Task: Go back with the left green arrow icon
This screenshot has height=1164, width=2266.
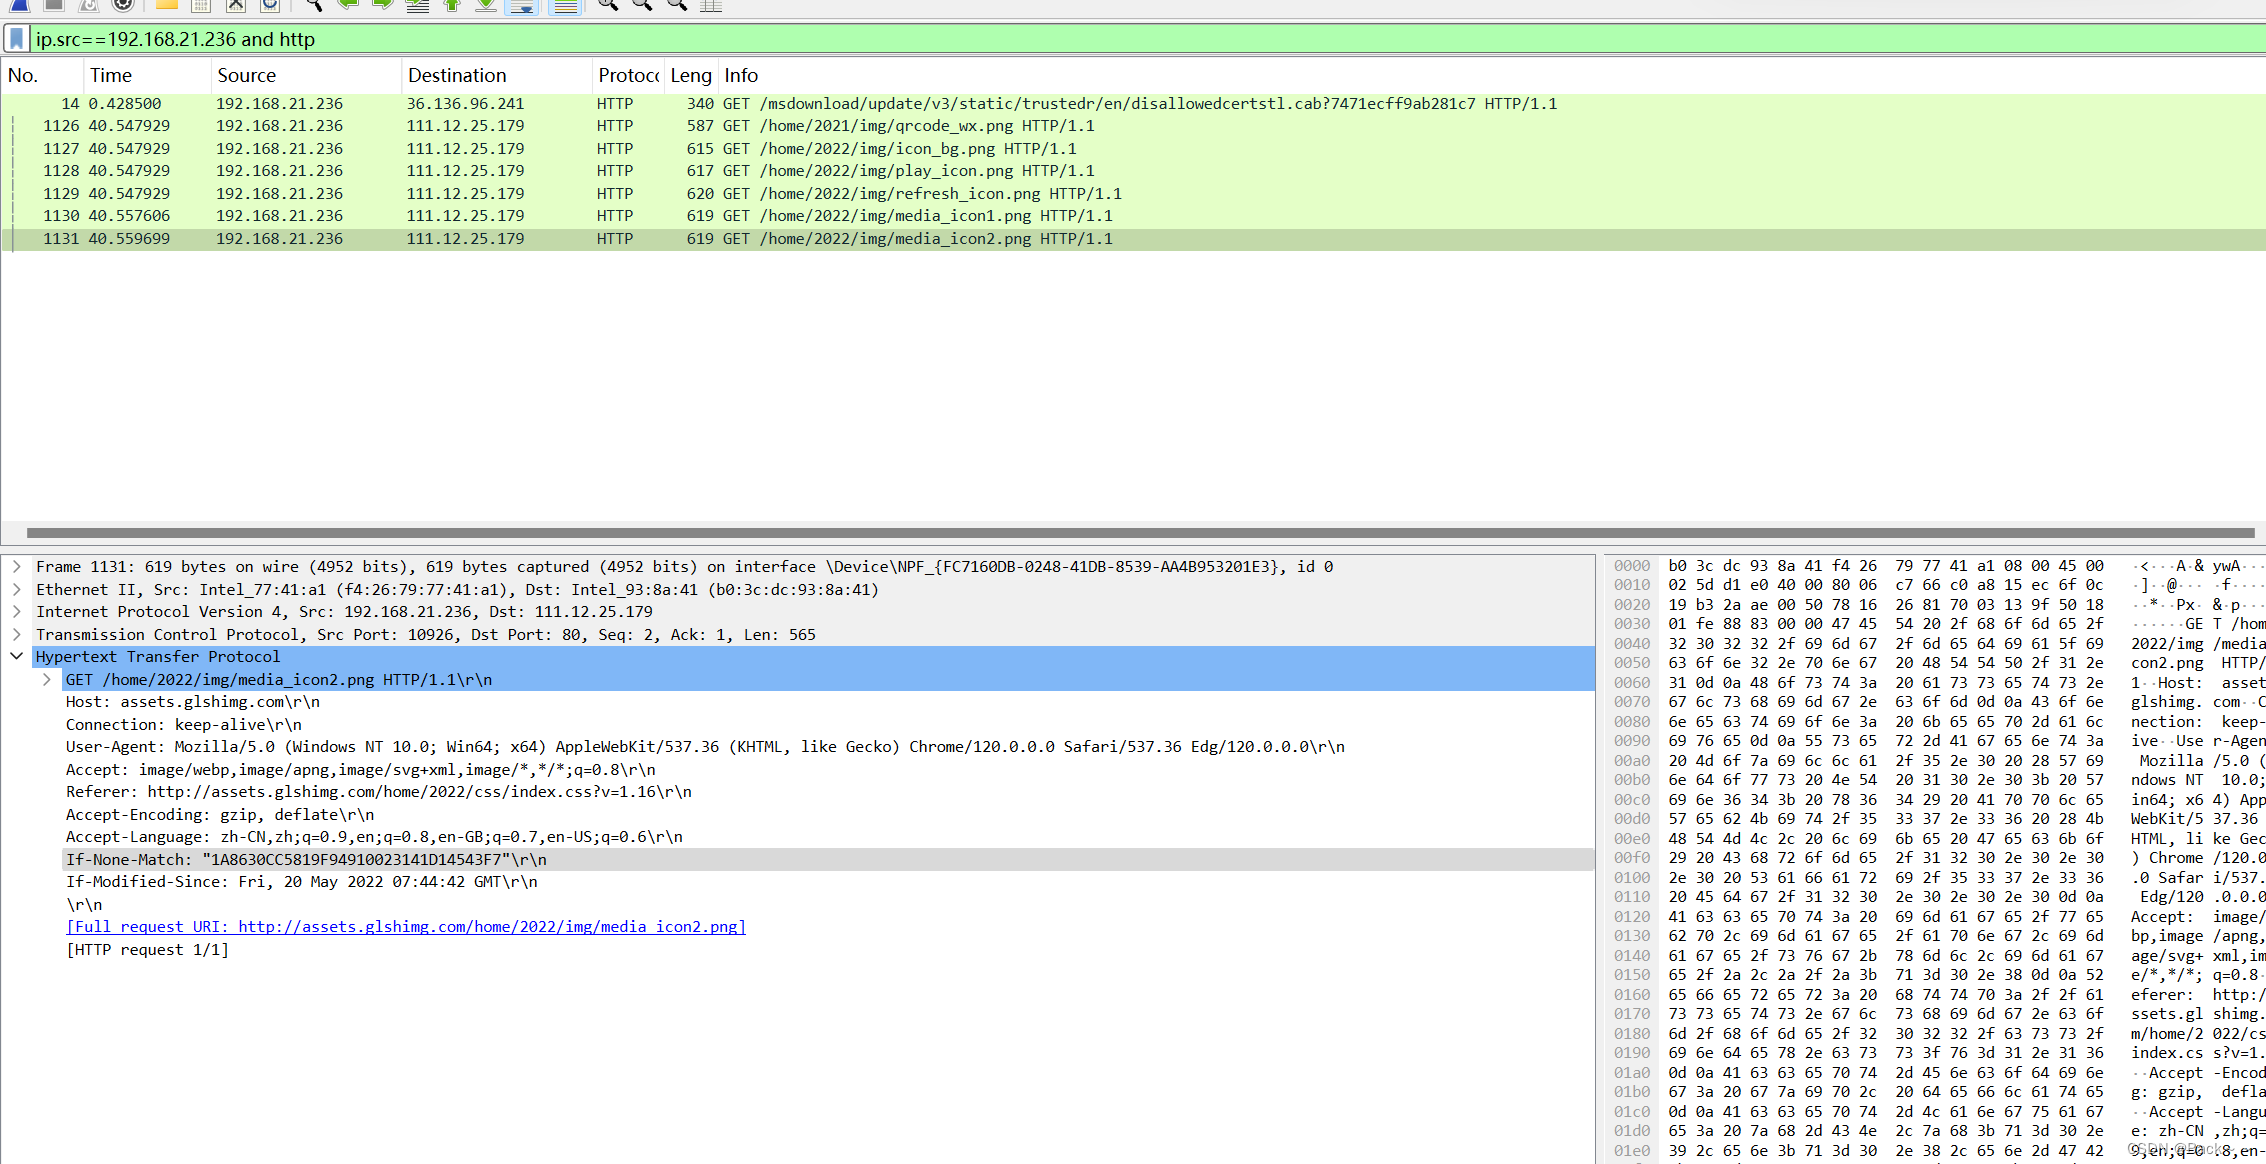Action: point(348,5)
